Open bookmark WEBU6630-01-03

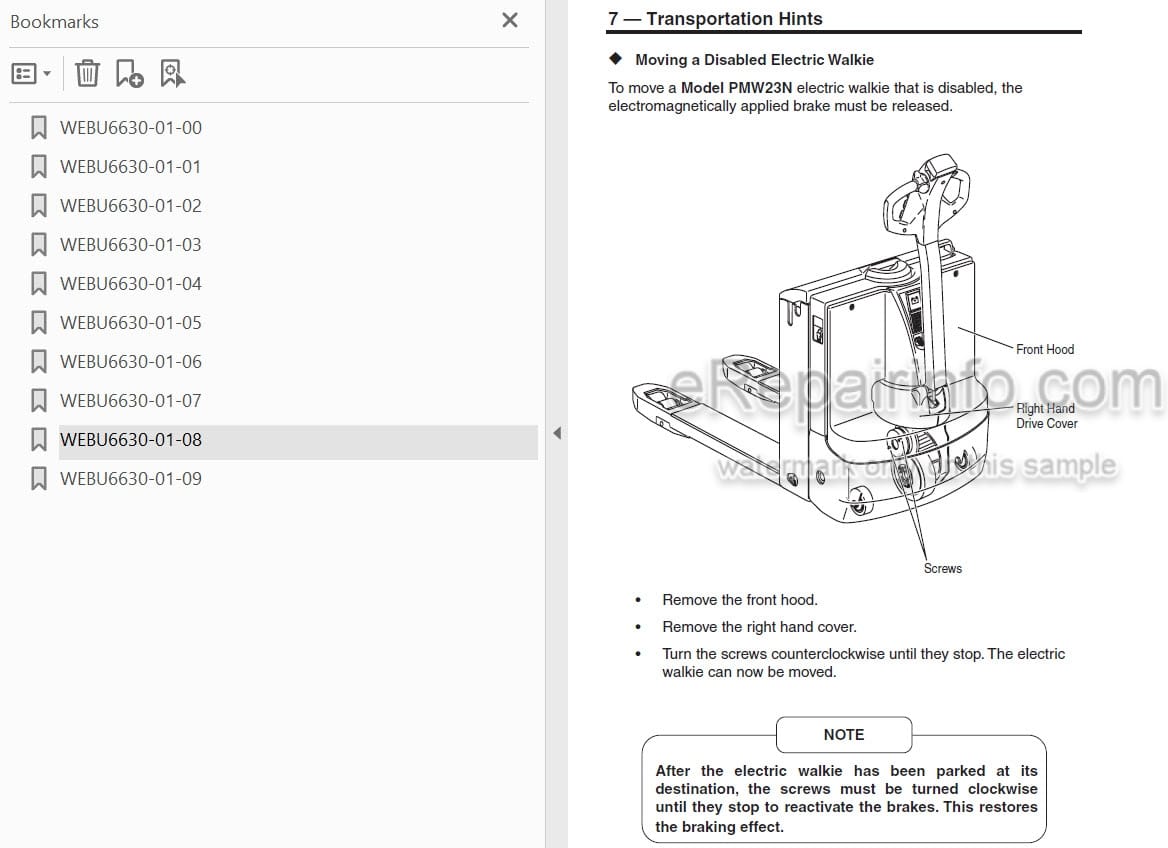(x=130, y=244)
